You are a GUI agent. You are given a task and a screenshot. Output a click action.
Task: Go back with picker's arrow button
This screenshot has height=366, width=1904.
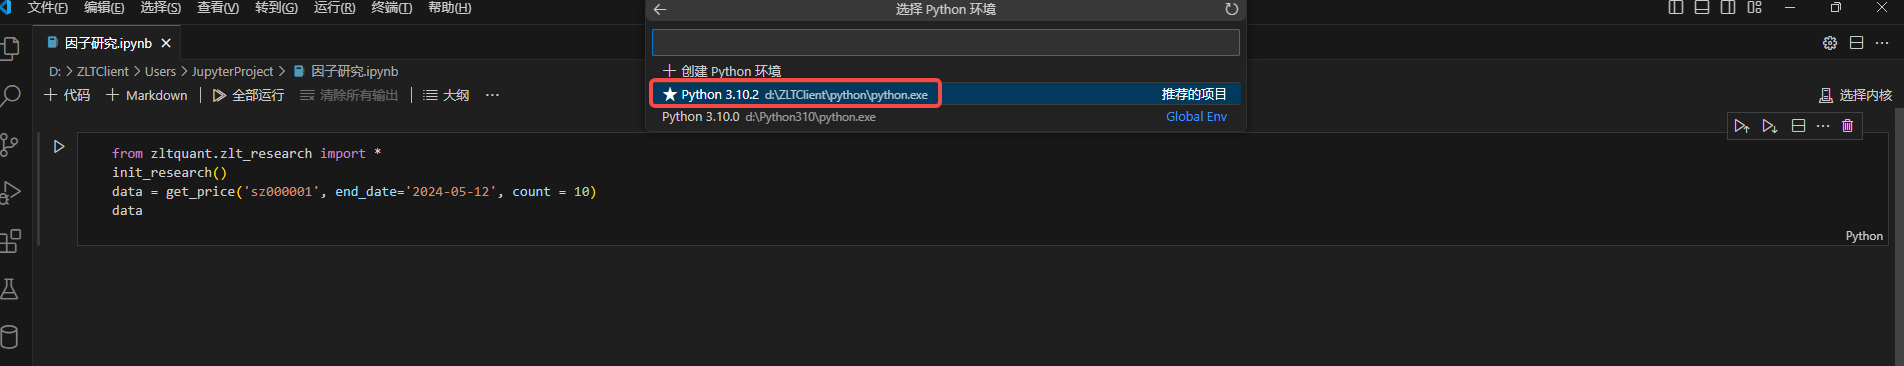[660, 9]
